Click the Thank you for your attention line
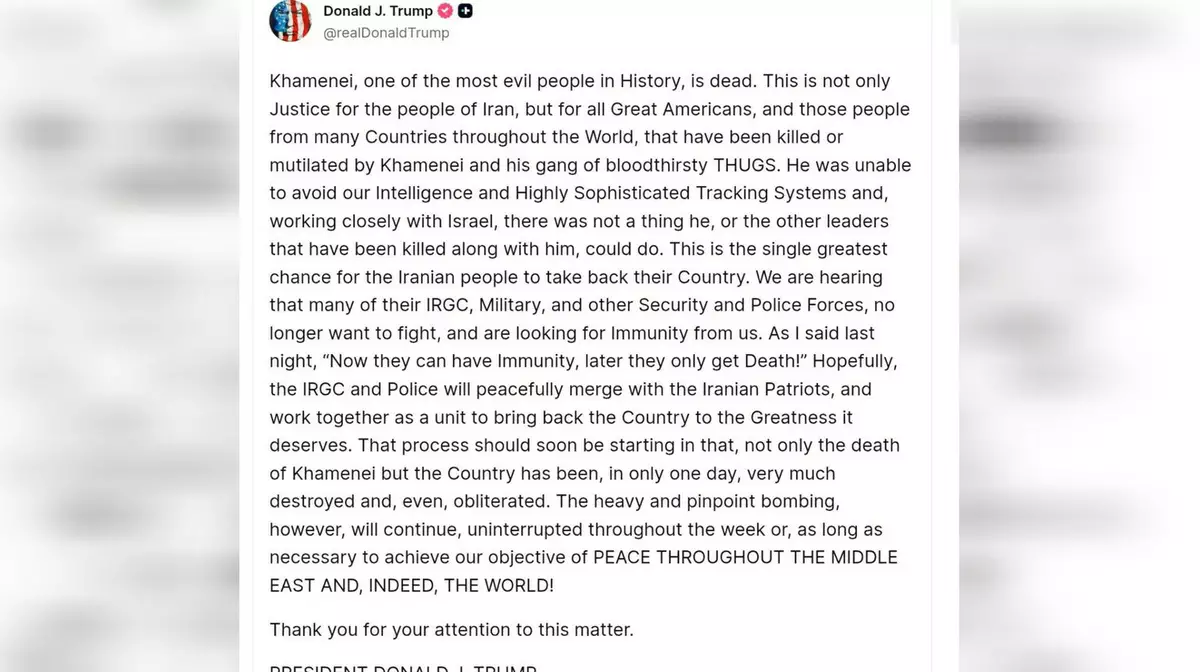The width and height of the screenshot is (1200, 672). pos(451,630)
